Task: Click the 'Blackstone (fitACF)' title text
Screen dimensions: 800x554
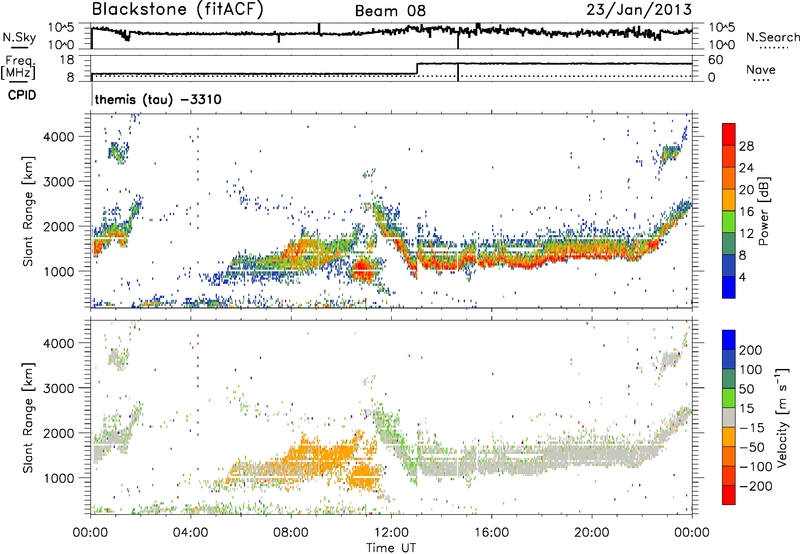Action: (177, 10)
